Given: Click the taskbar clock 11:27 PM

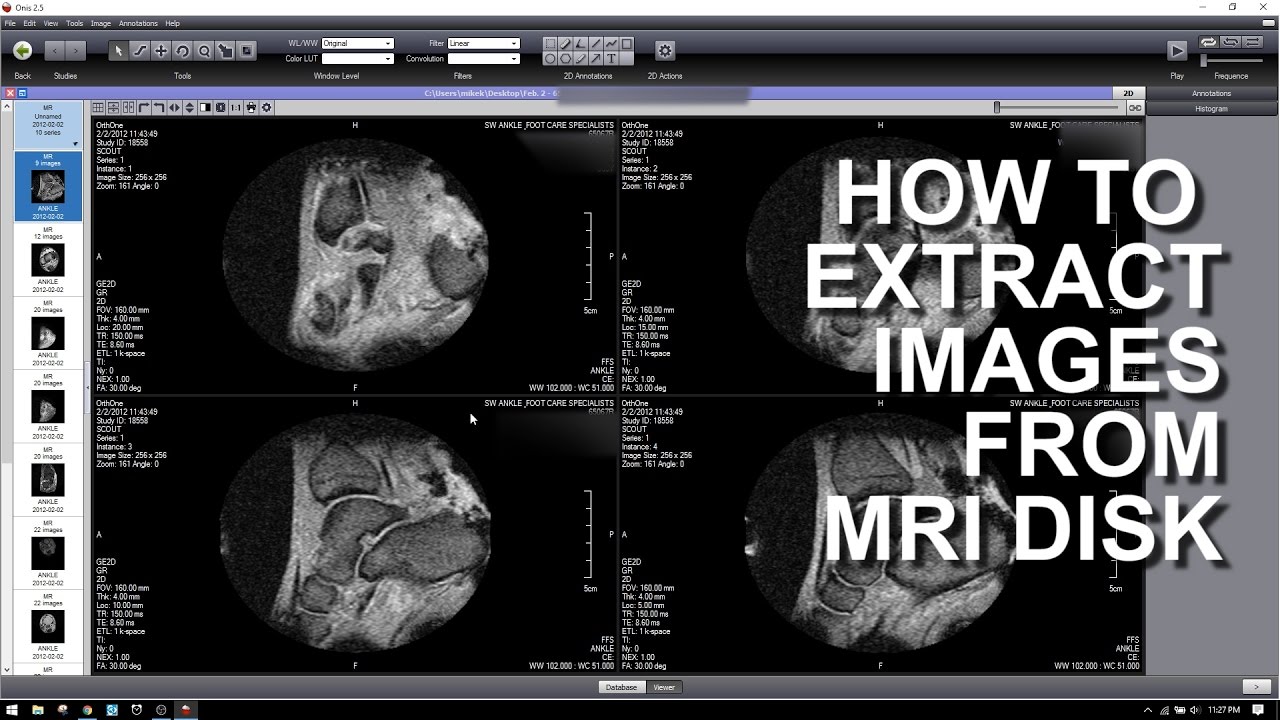Looking at the screenshot, I should [x=1224, y=709].
